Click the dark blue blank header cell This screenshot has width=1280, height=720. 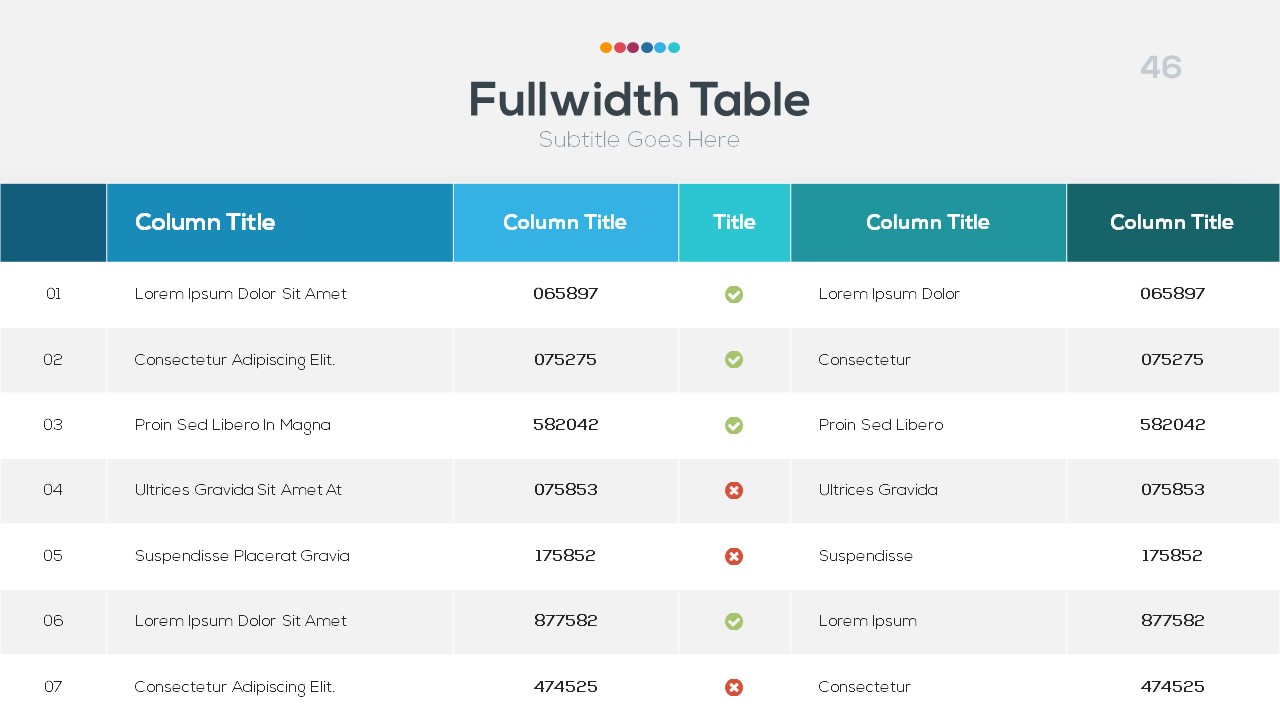[53, 222]
